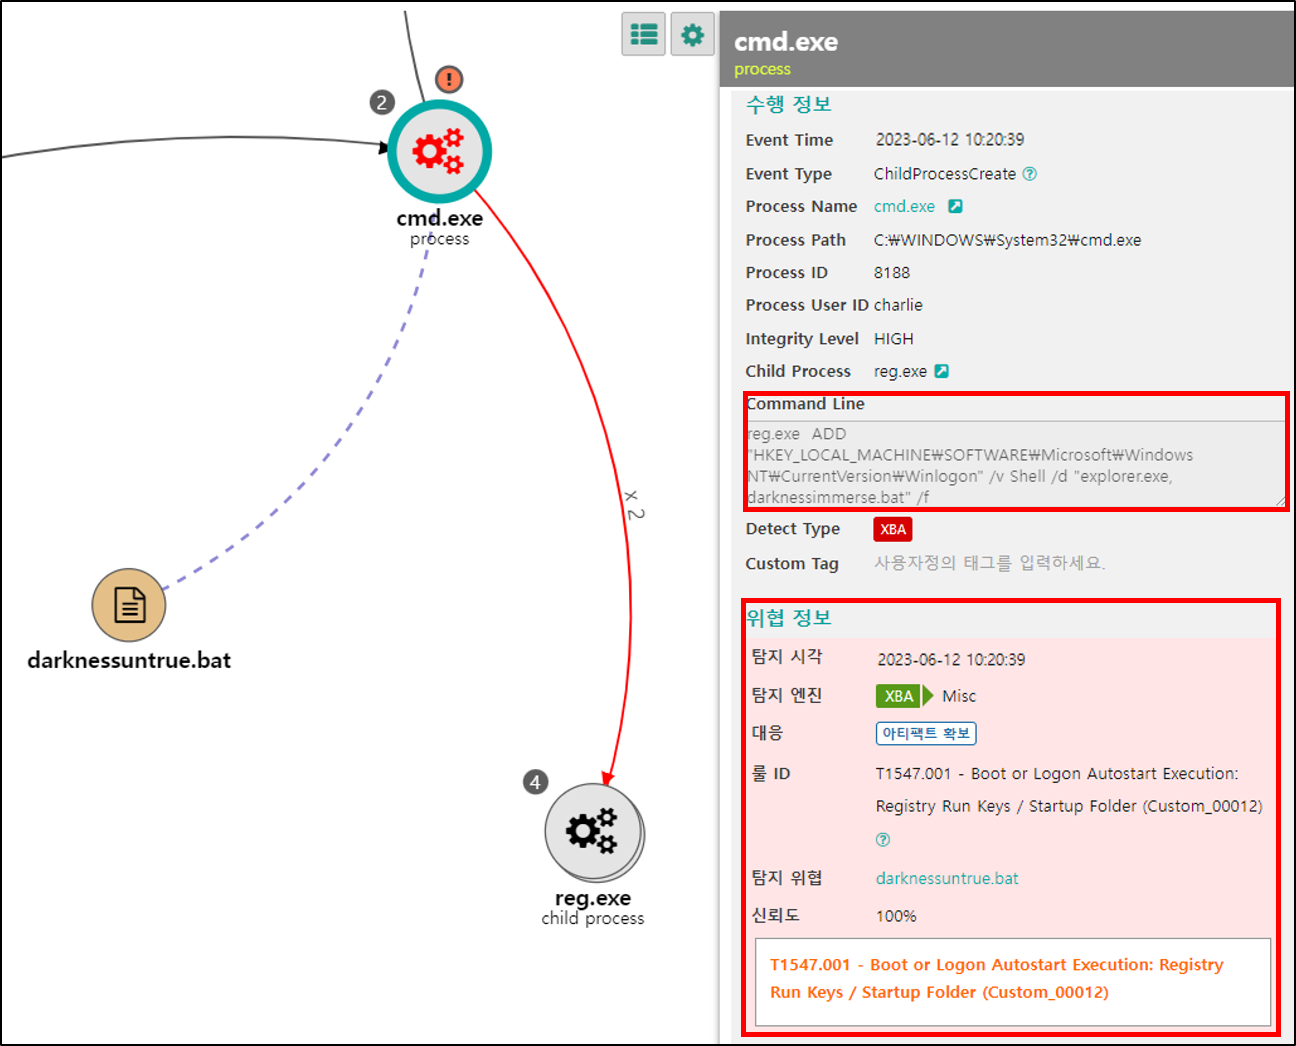
Task: Open the list view toolbar icon
Action: point(643,35)
